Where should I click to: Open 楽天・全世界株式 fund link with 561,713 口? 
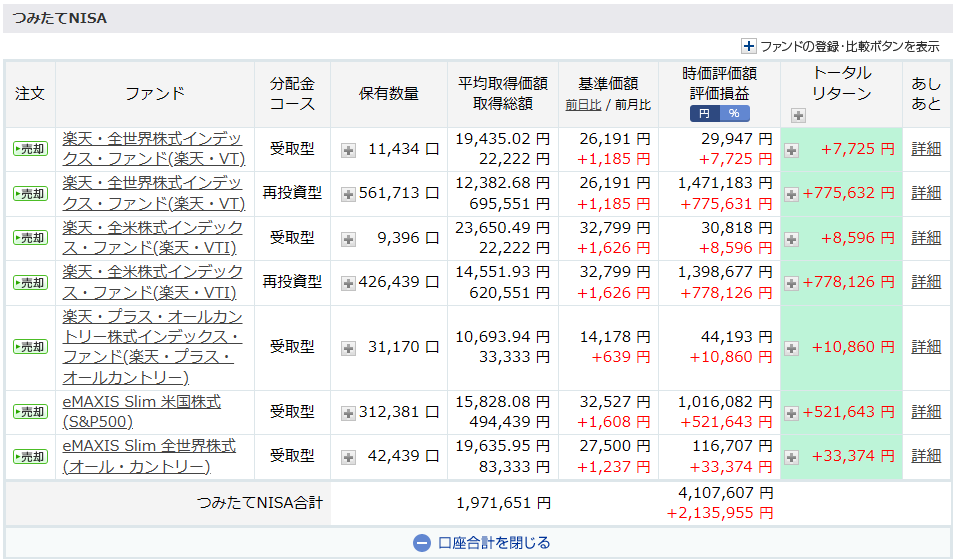point(154,193)
